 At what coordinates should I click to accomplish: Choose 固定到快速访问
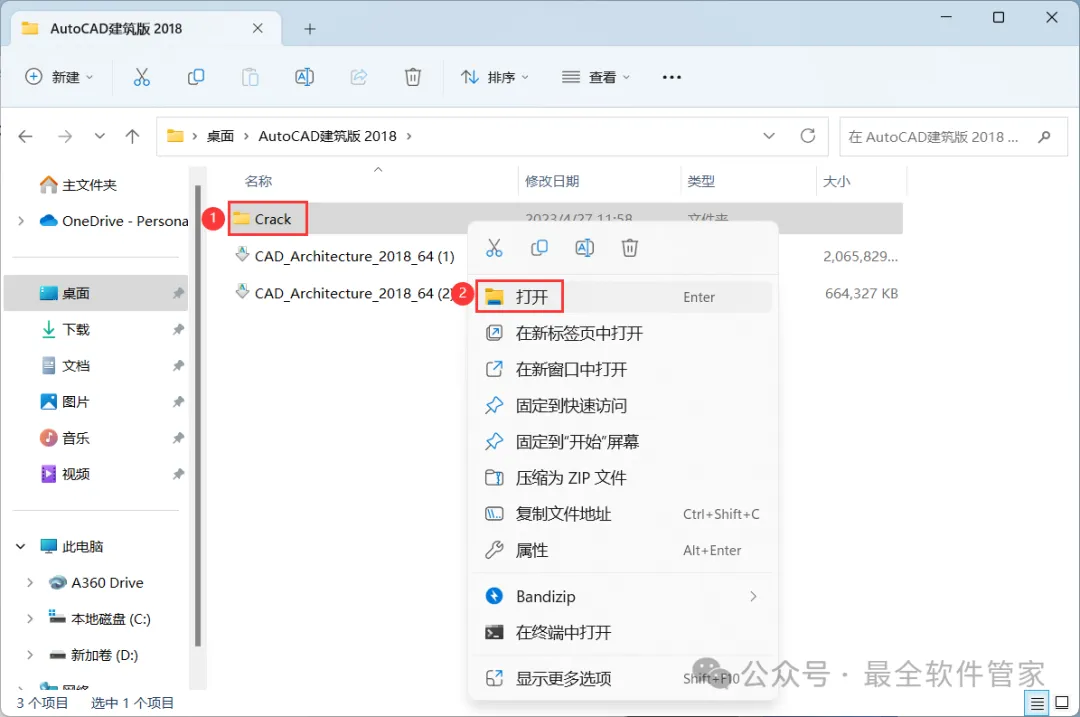(623, 406)
